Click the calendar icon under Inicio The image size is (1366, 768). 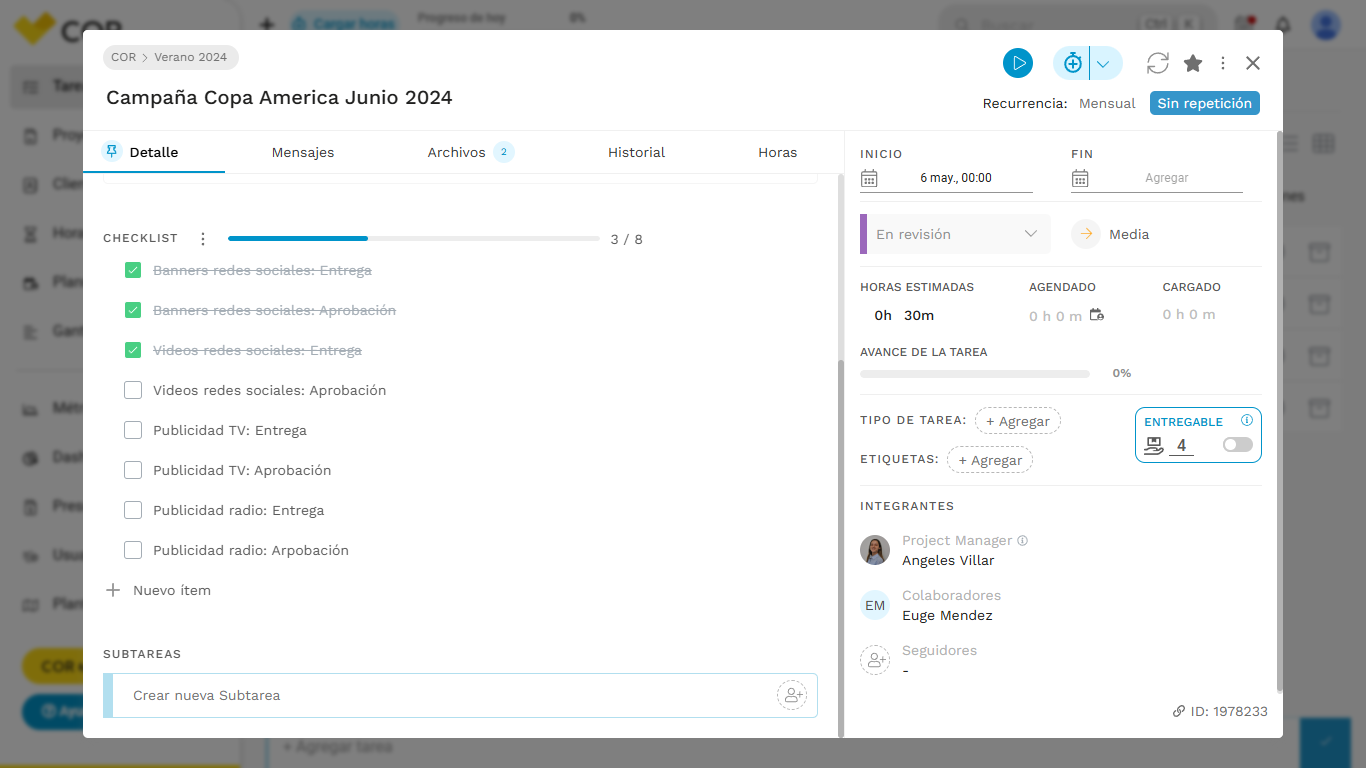click(x=869, y=178)
